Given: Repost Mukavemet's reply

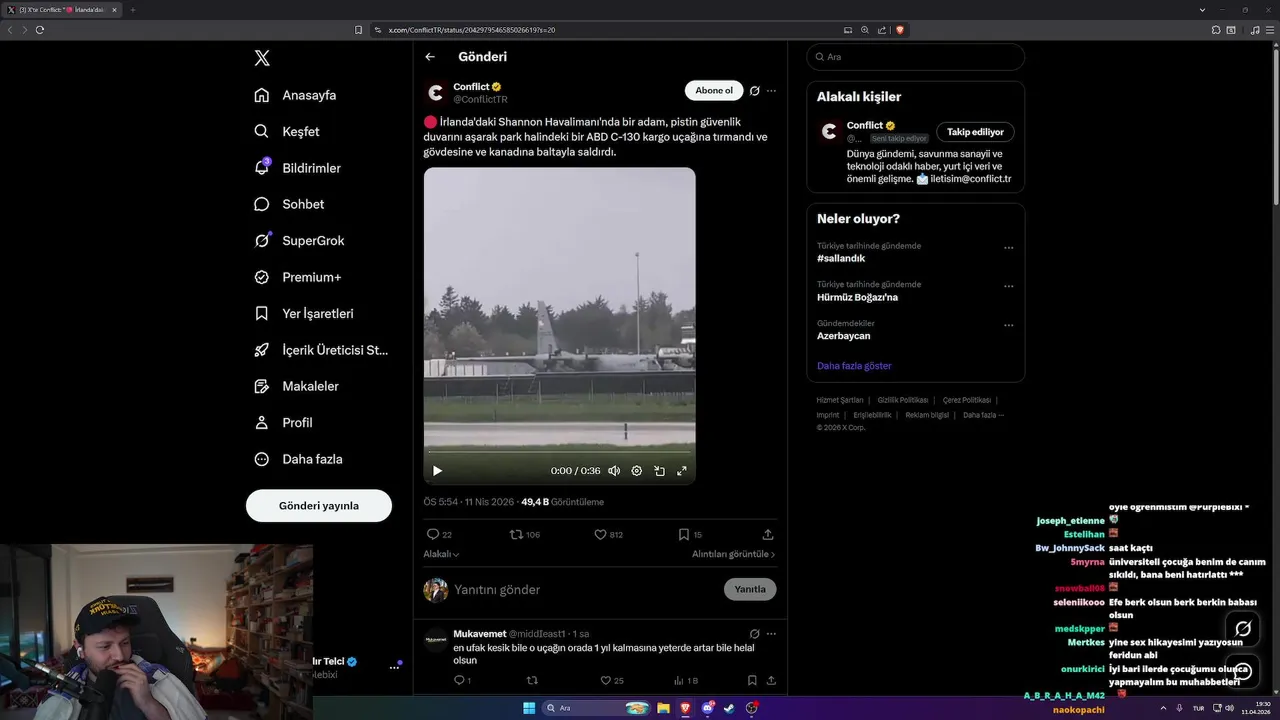Looking at the screenshot, I should pyautogui.click(x=532, y=681).
